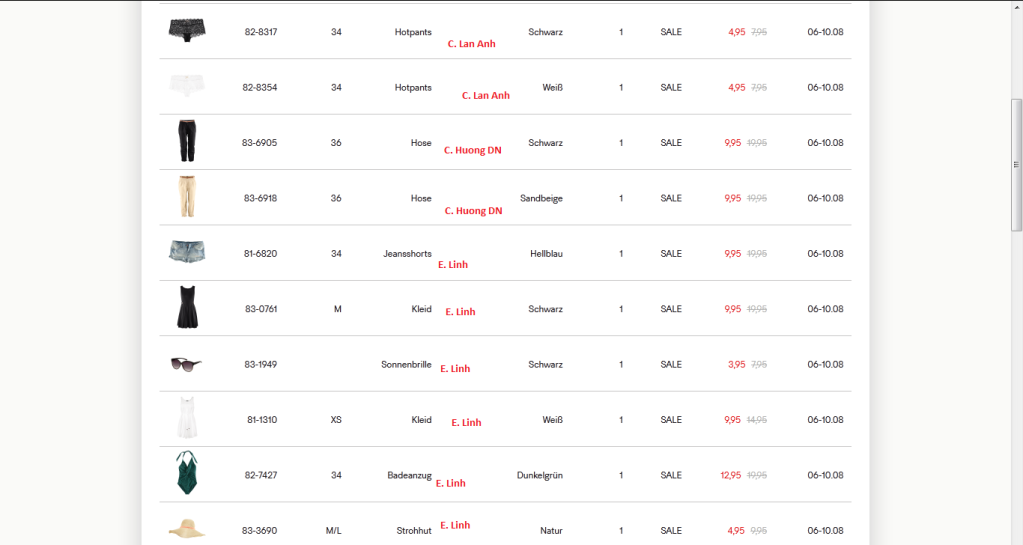Click the red 12,95 sale price

731,475
